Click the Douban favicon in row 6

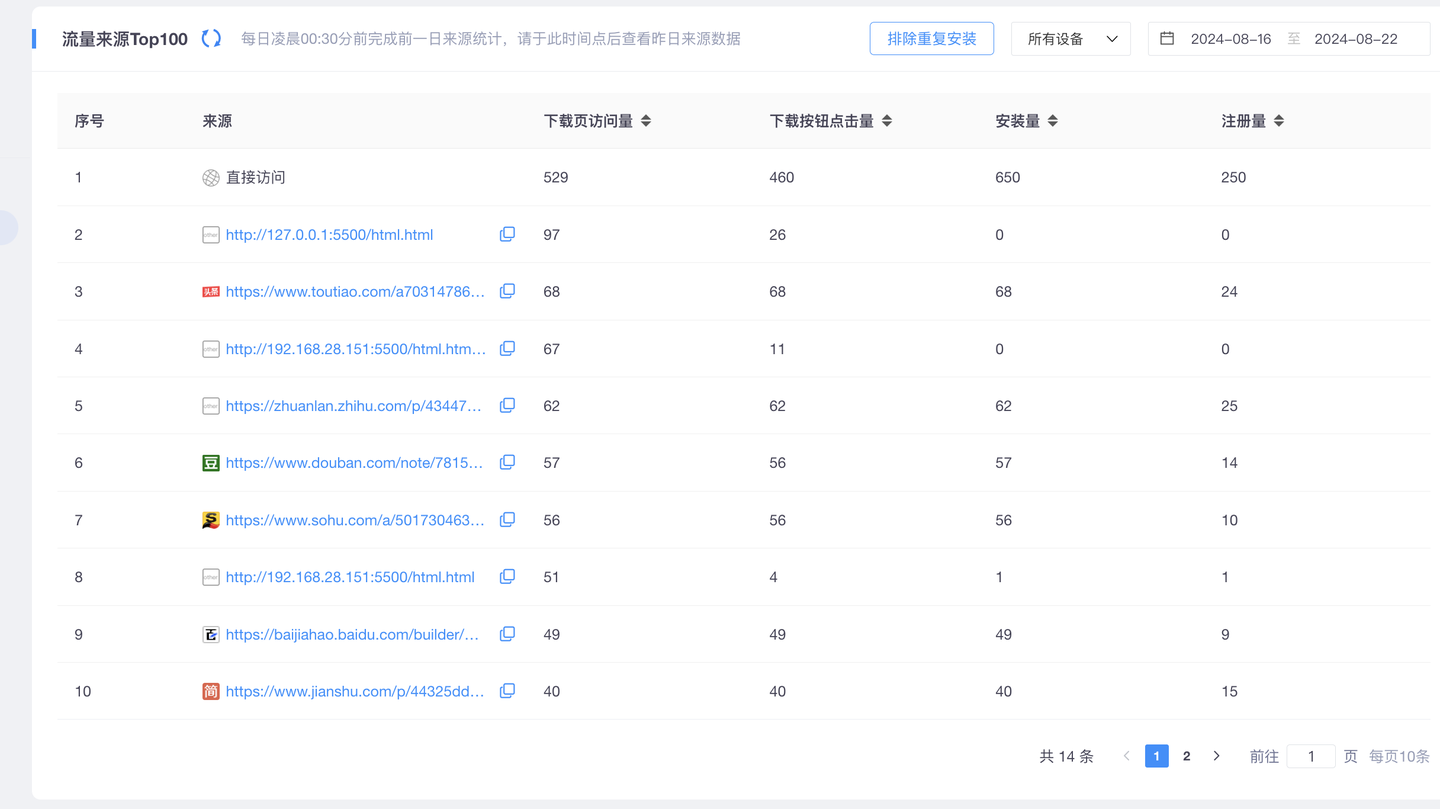pyautogui.click(x=211, y=463)
